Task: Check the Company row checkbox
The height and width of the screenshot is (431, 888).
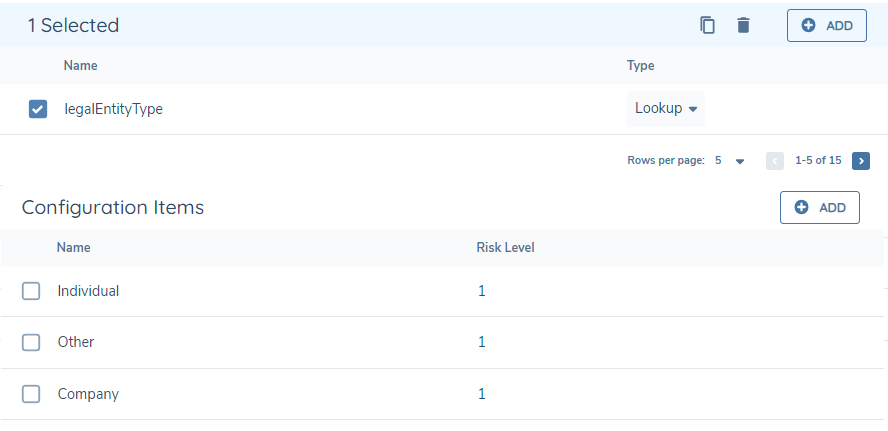Action: pos(31,394)
